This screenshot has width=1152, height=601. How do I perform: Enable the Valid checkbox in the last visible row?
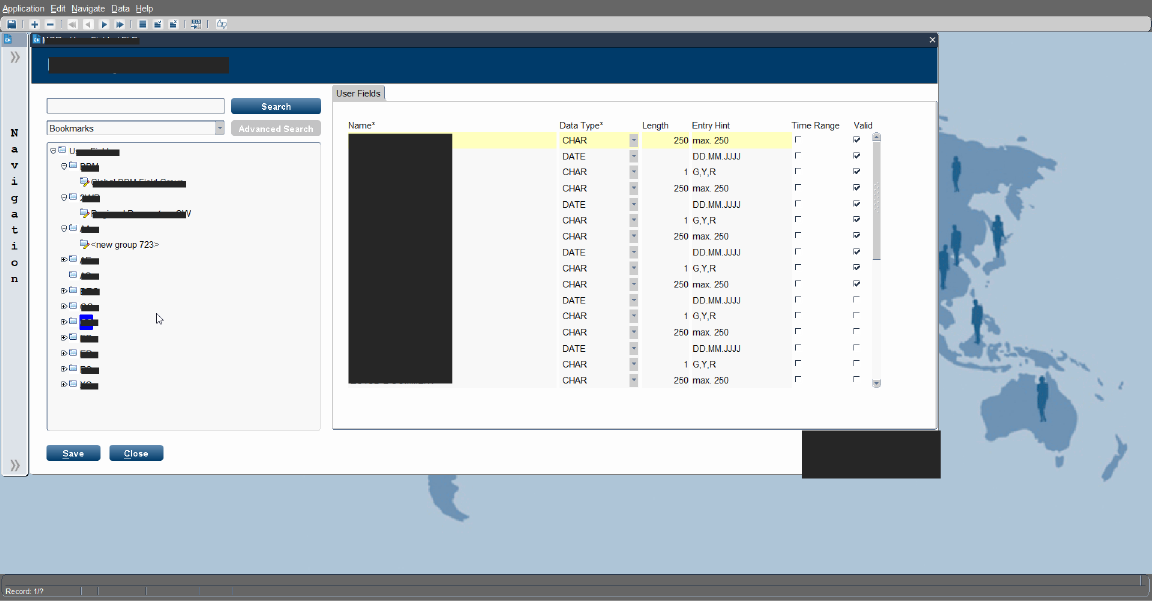[856, 380]
